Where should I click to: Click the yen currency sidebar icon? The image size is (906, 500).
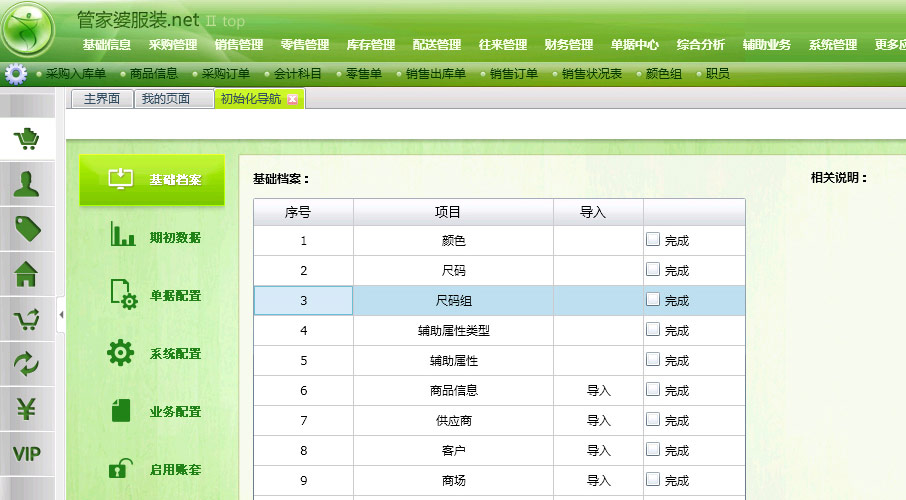pyautogui.click(x=26, y=409)
